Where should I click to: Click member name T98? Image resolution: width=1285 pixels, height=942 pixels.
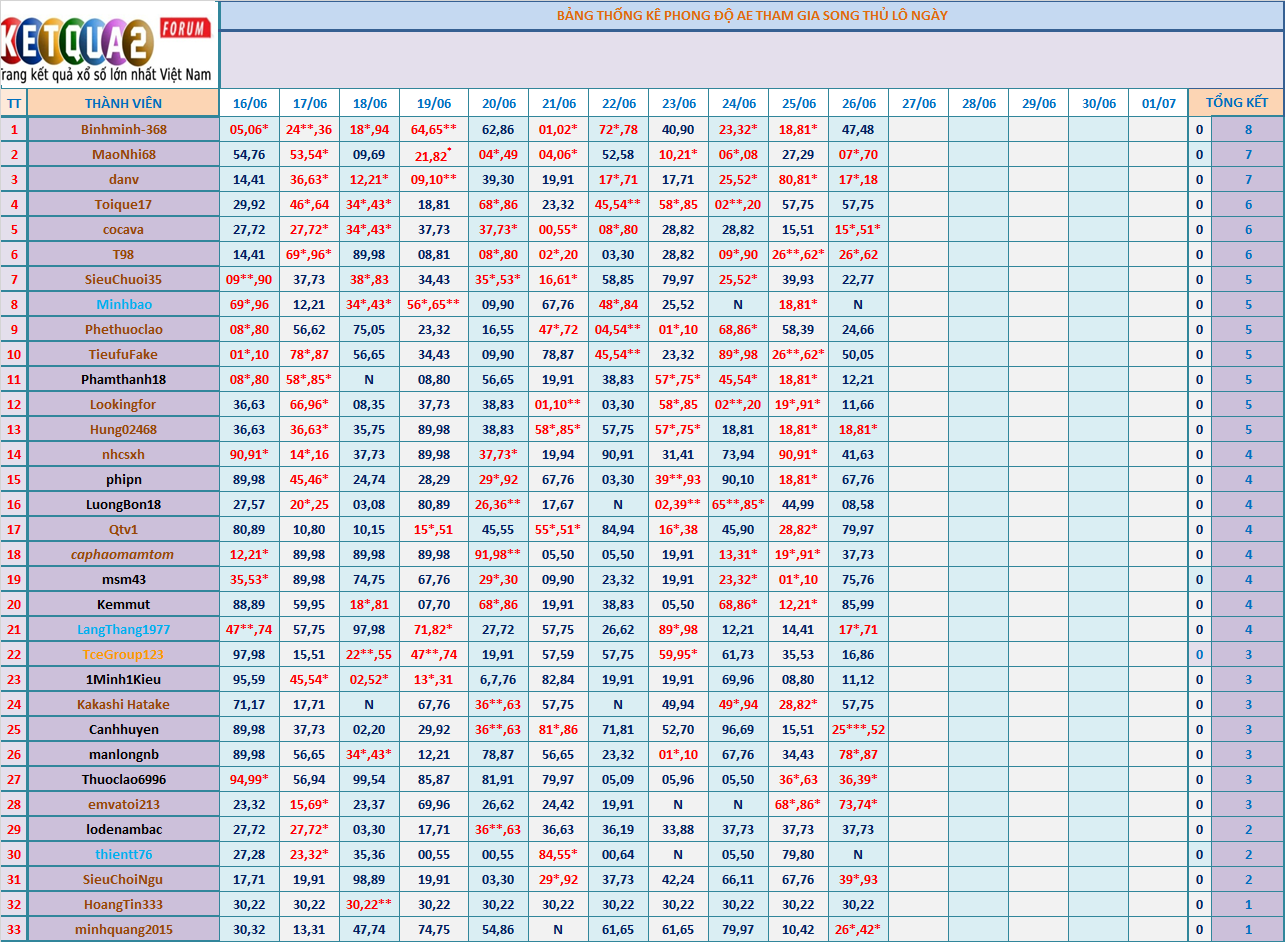[x=123, y=254]
